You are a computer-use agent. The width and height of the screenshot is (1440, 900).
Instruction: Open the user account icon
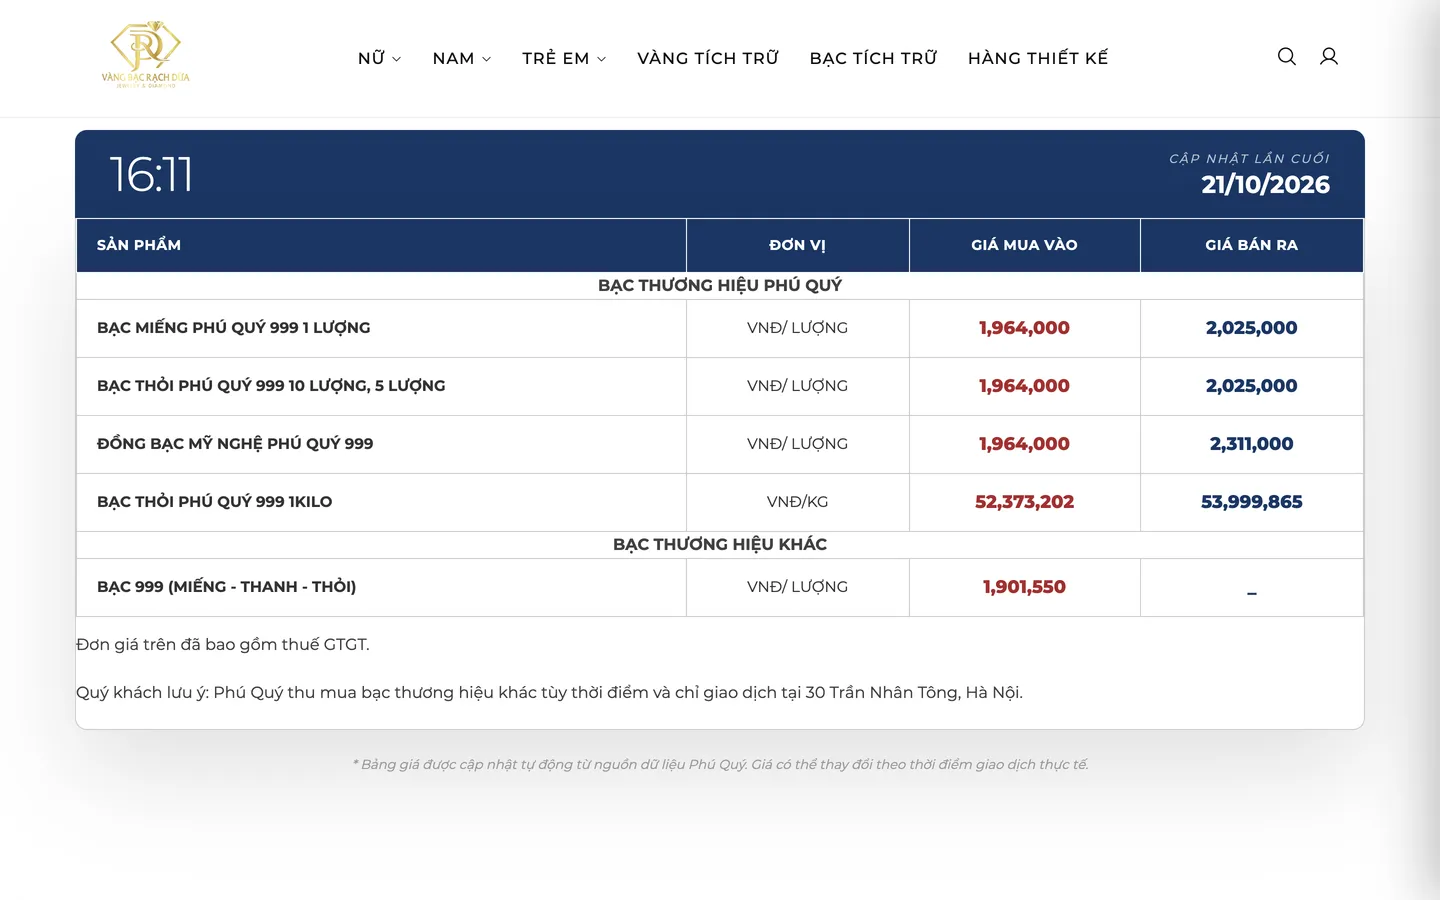[1329, 57]
